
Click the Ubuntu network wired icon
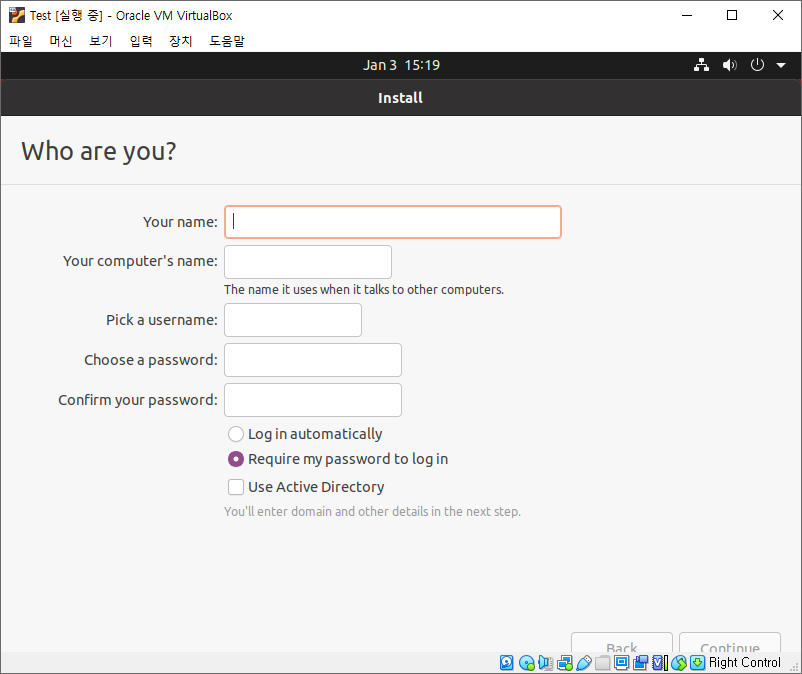tap(701, 65)
